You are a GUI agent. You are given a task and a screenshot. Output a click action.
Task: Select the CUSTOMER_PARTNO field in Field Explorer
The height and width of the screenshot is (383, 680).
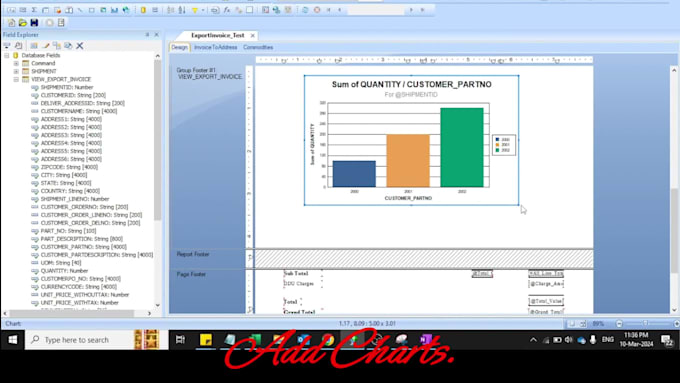click(79, 247)
